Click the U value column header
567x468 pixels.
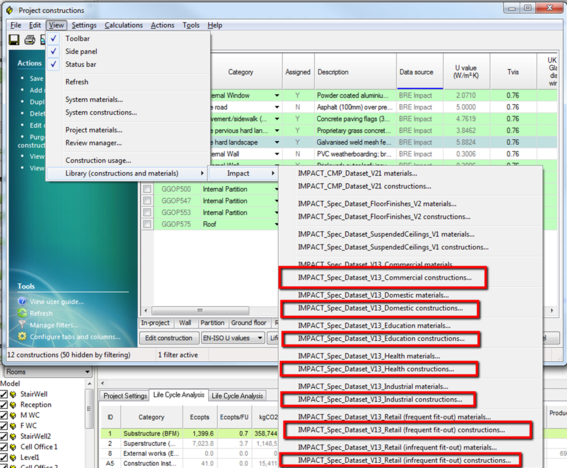(x=466, y=72)
